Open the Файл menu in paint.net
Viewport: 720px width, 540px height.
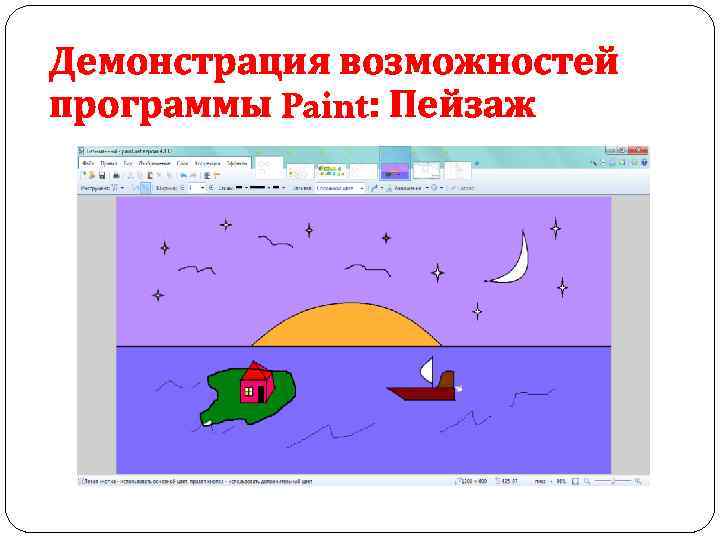pos(88,163)
